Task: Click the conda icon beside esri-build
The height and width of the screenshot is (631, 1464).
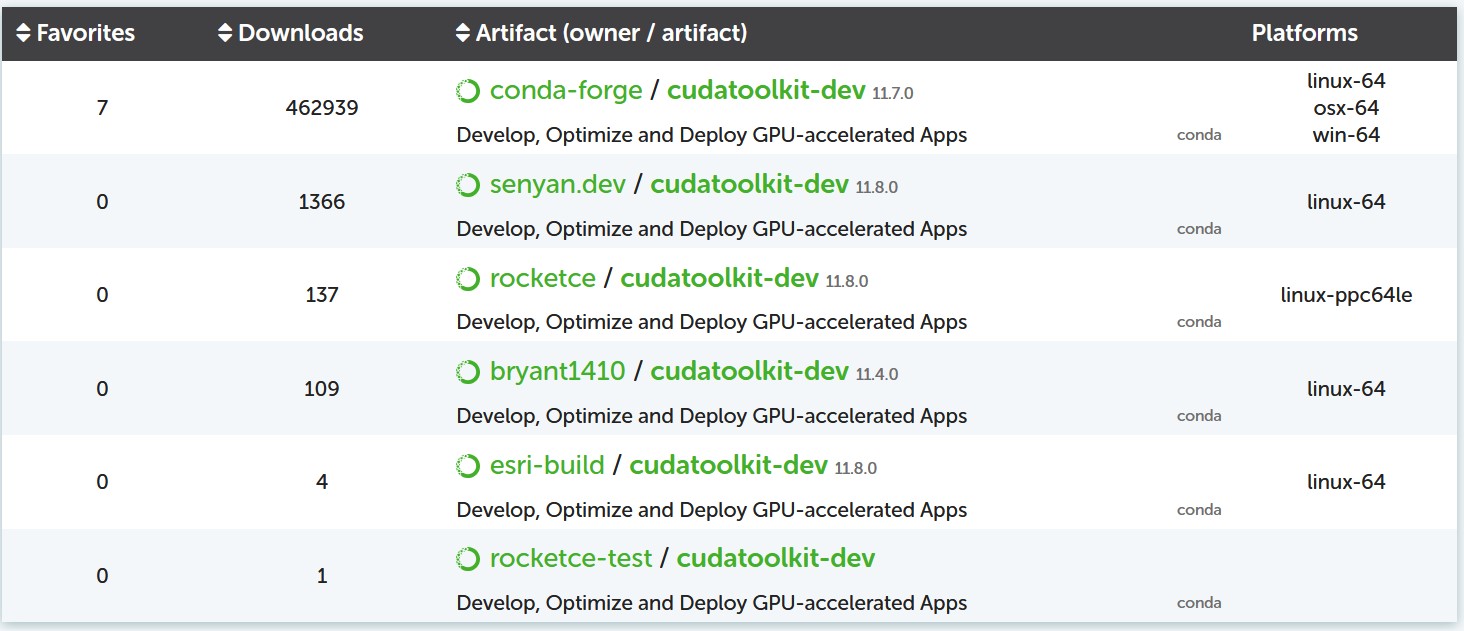Action: pos(467,466)
